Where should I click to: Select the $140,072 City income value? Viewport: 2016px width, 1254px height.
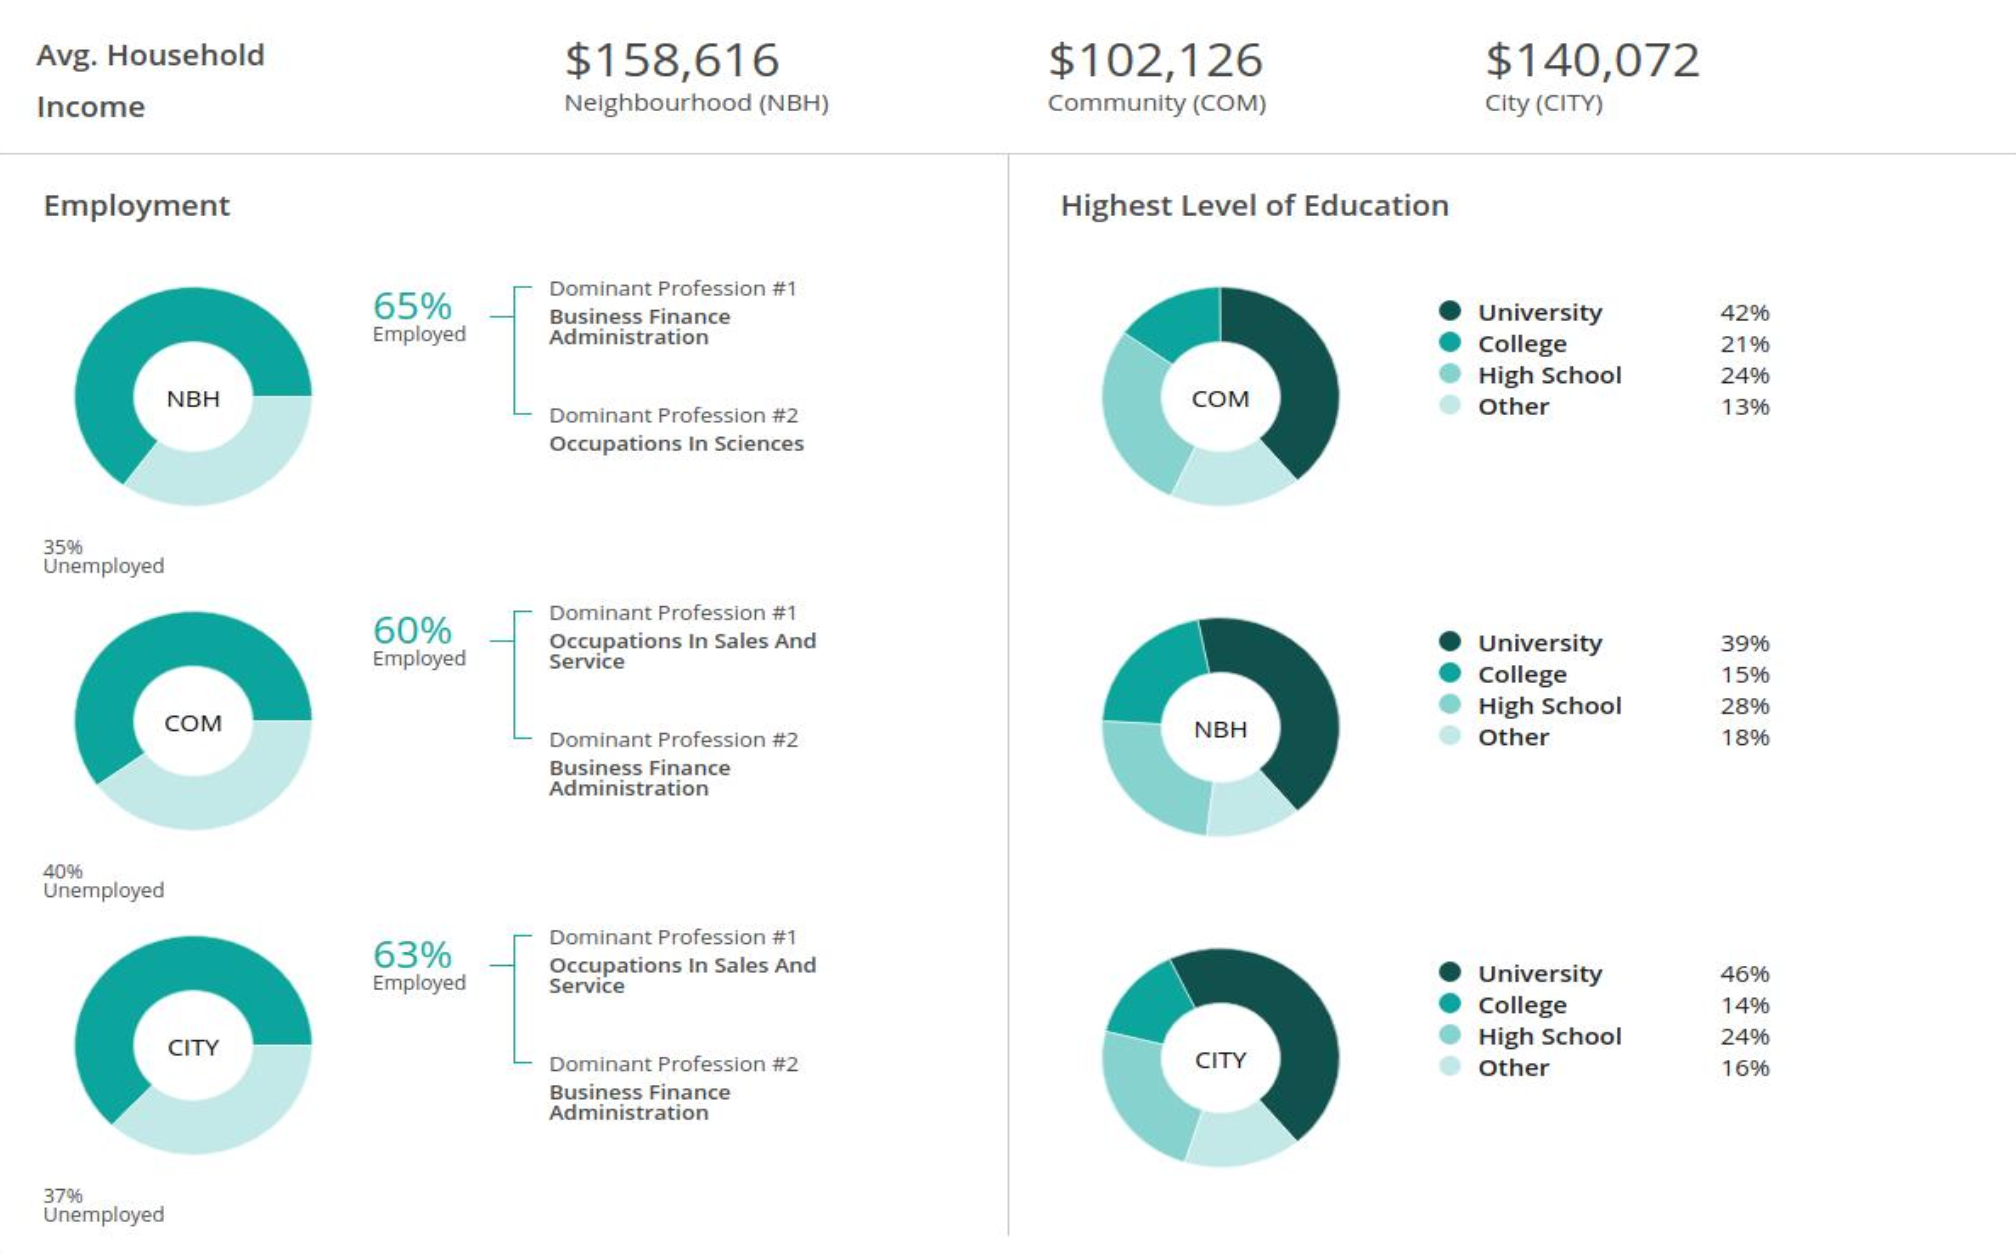click(1592, 60)
